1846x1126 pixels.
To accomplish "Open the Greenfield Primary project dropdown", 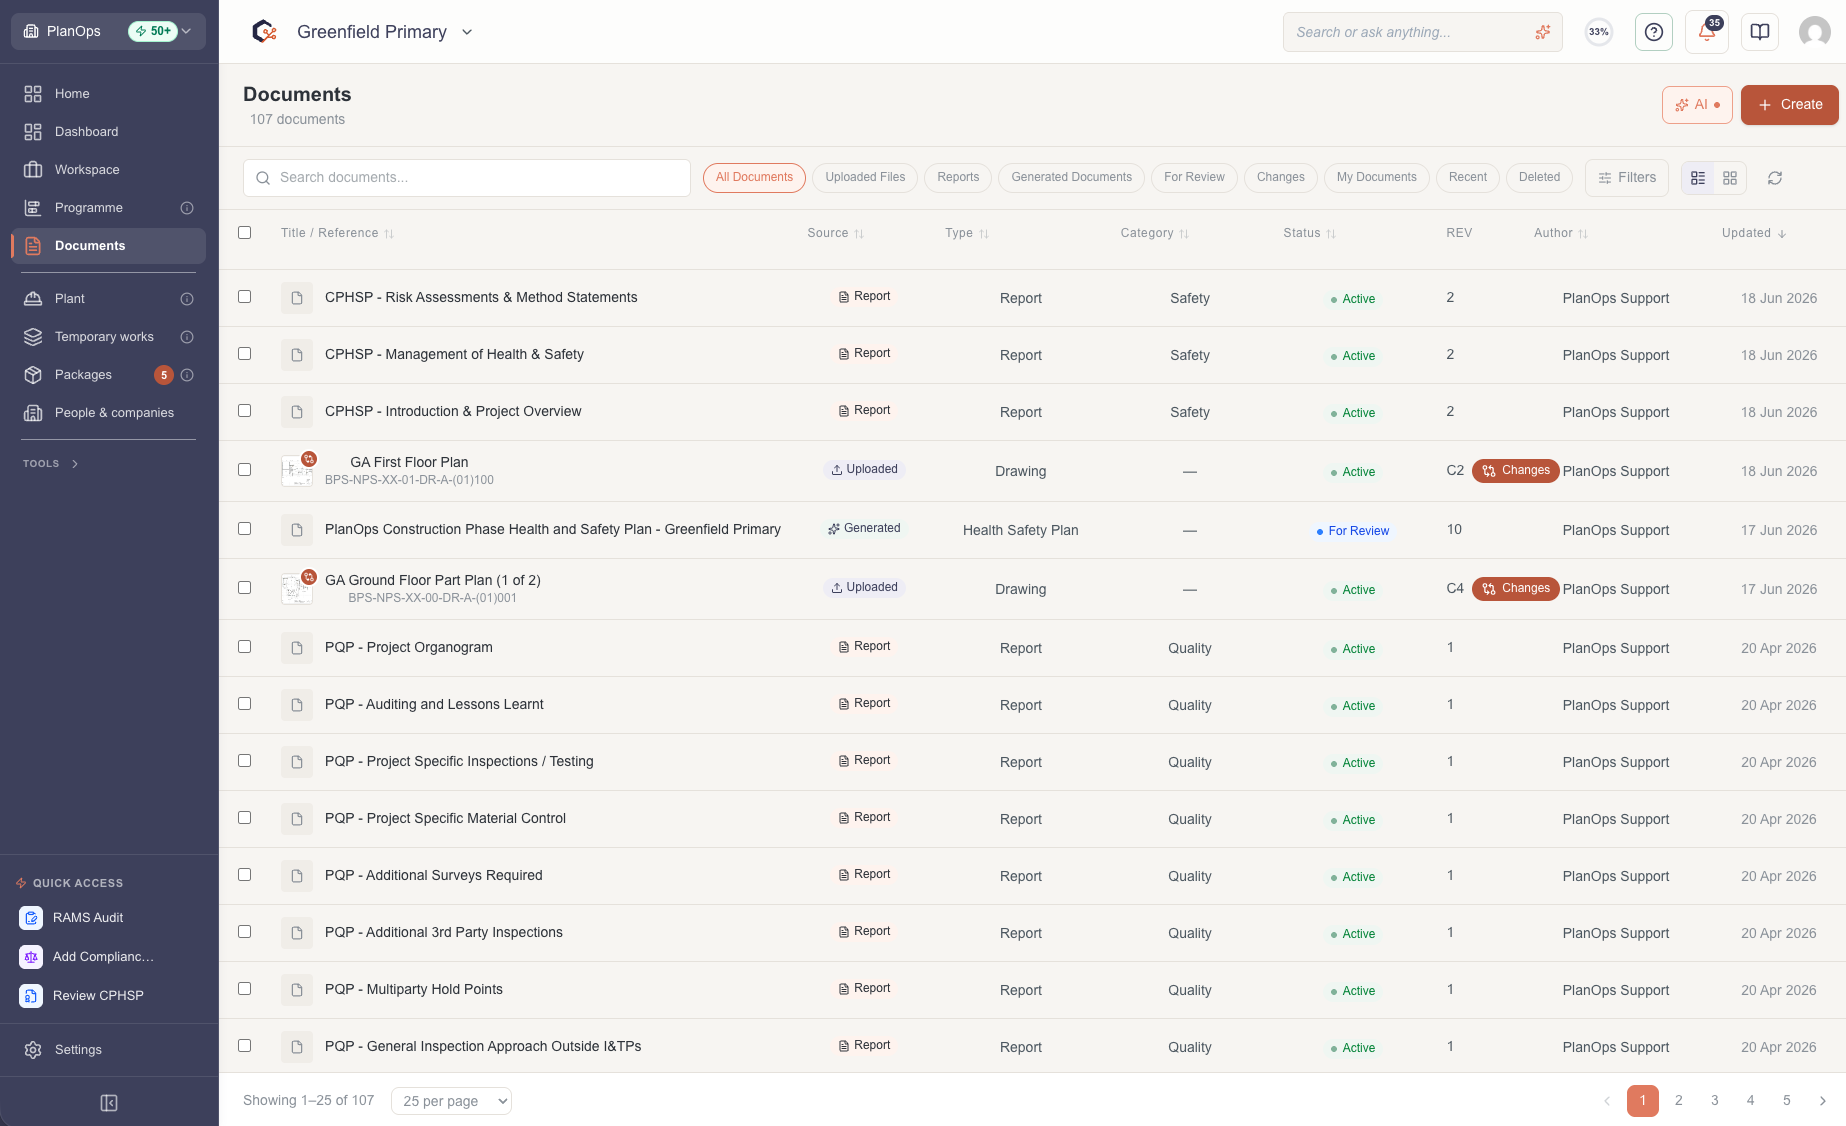I will (385, 32).
